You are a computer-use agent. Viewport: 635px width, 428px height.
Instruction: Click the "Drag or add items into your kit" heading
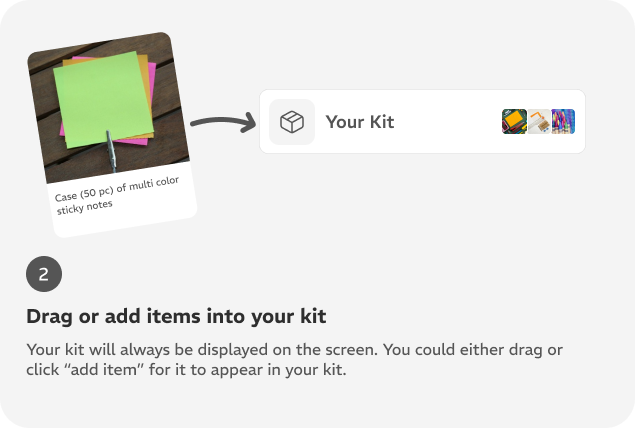[176, 316]
